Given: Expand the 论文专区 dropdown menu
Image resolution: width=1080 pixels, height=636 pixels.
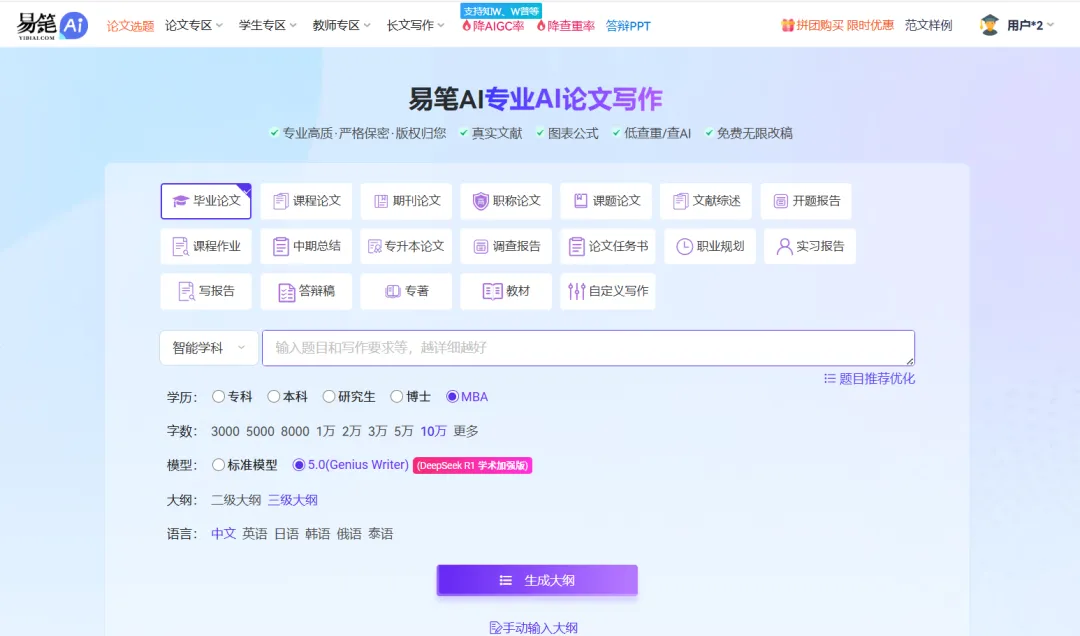Looking at the screenshot, I should [x=194, y=25].
